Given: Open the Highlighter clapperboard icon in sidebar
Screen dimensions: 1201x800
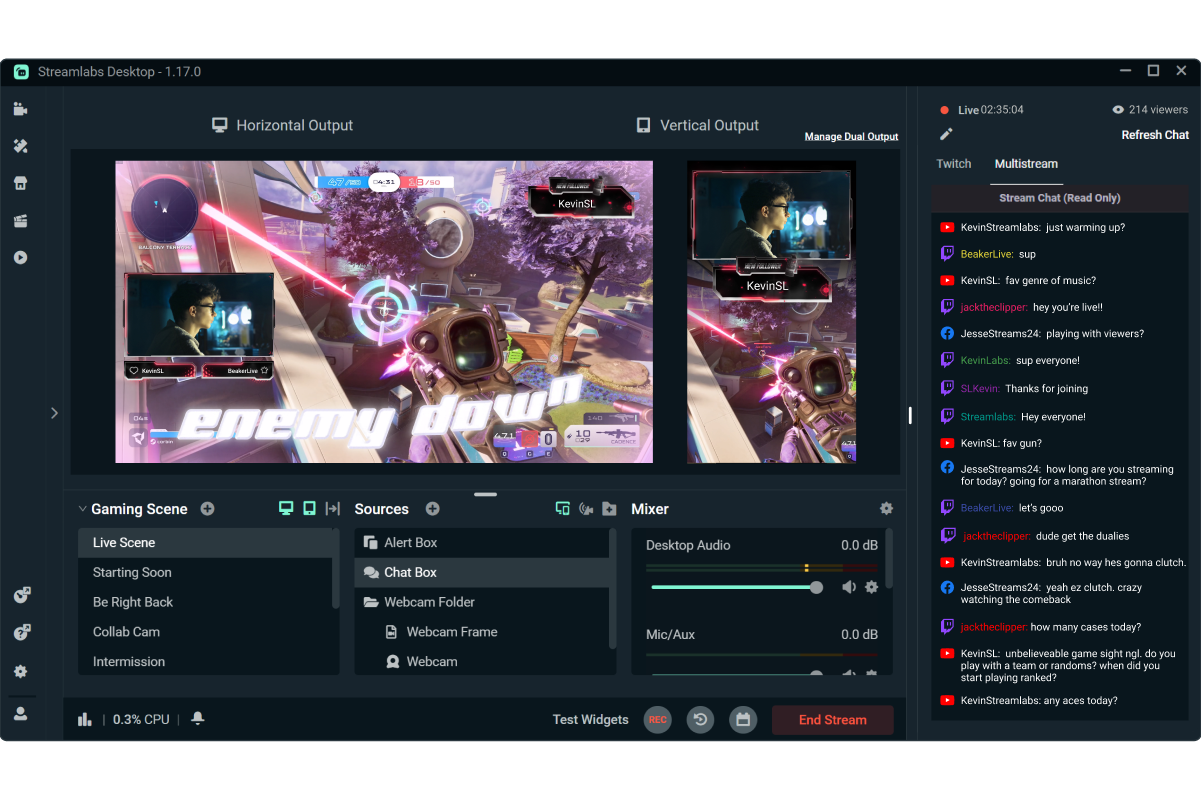Looking at the screenshot, I should pyautogui.click(x=20, y=220).
